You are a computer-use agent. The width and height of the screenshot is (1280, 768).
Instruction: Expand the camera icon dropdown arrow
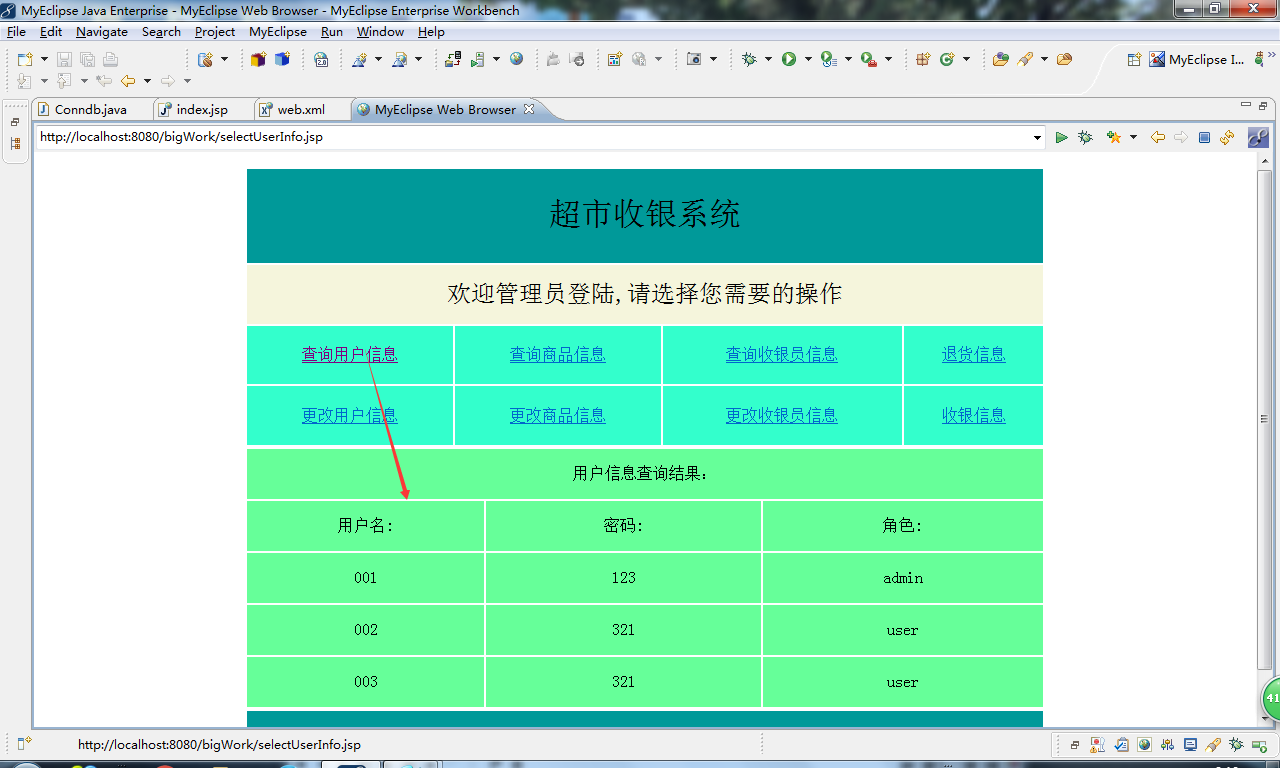713,60
